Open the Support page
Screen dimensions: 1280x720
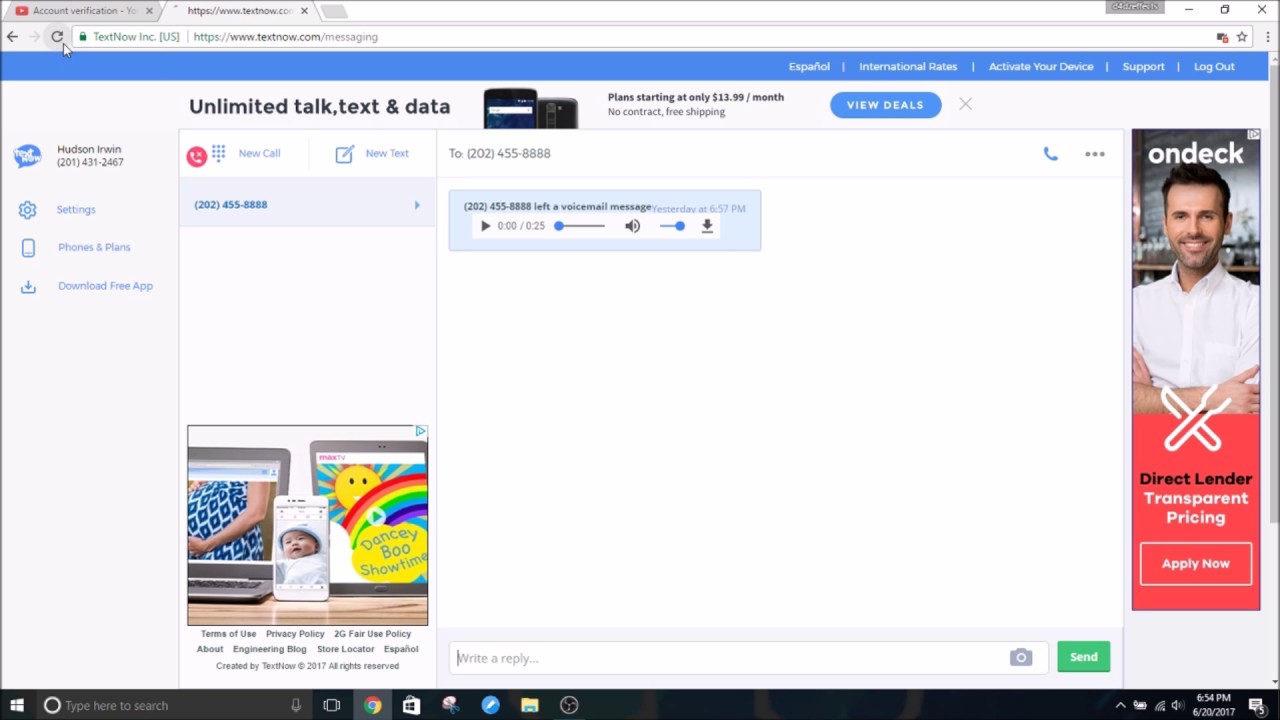point(1143,67)
